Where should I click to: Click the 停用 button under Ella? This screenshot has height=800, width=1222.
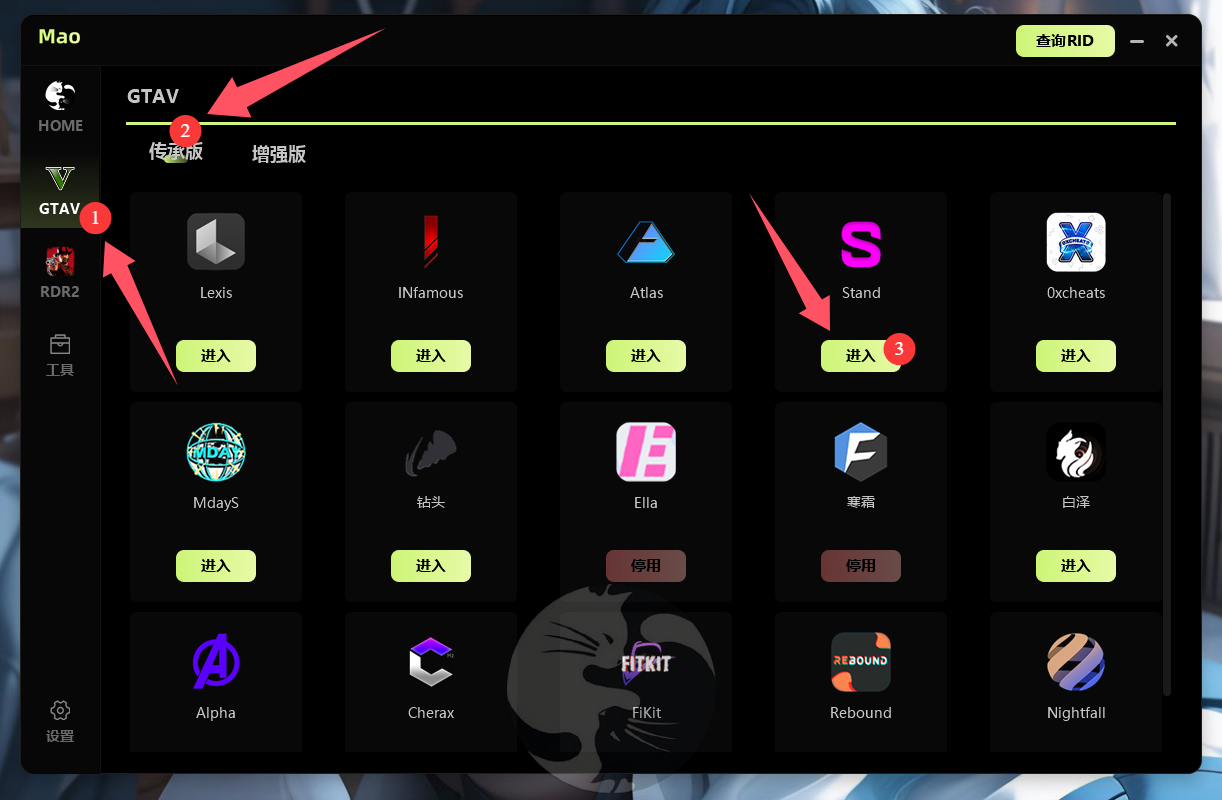coord(646,566)
